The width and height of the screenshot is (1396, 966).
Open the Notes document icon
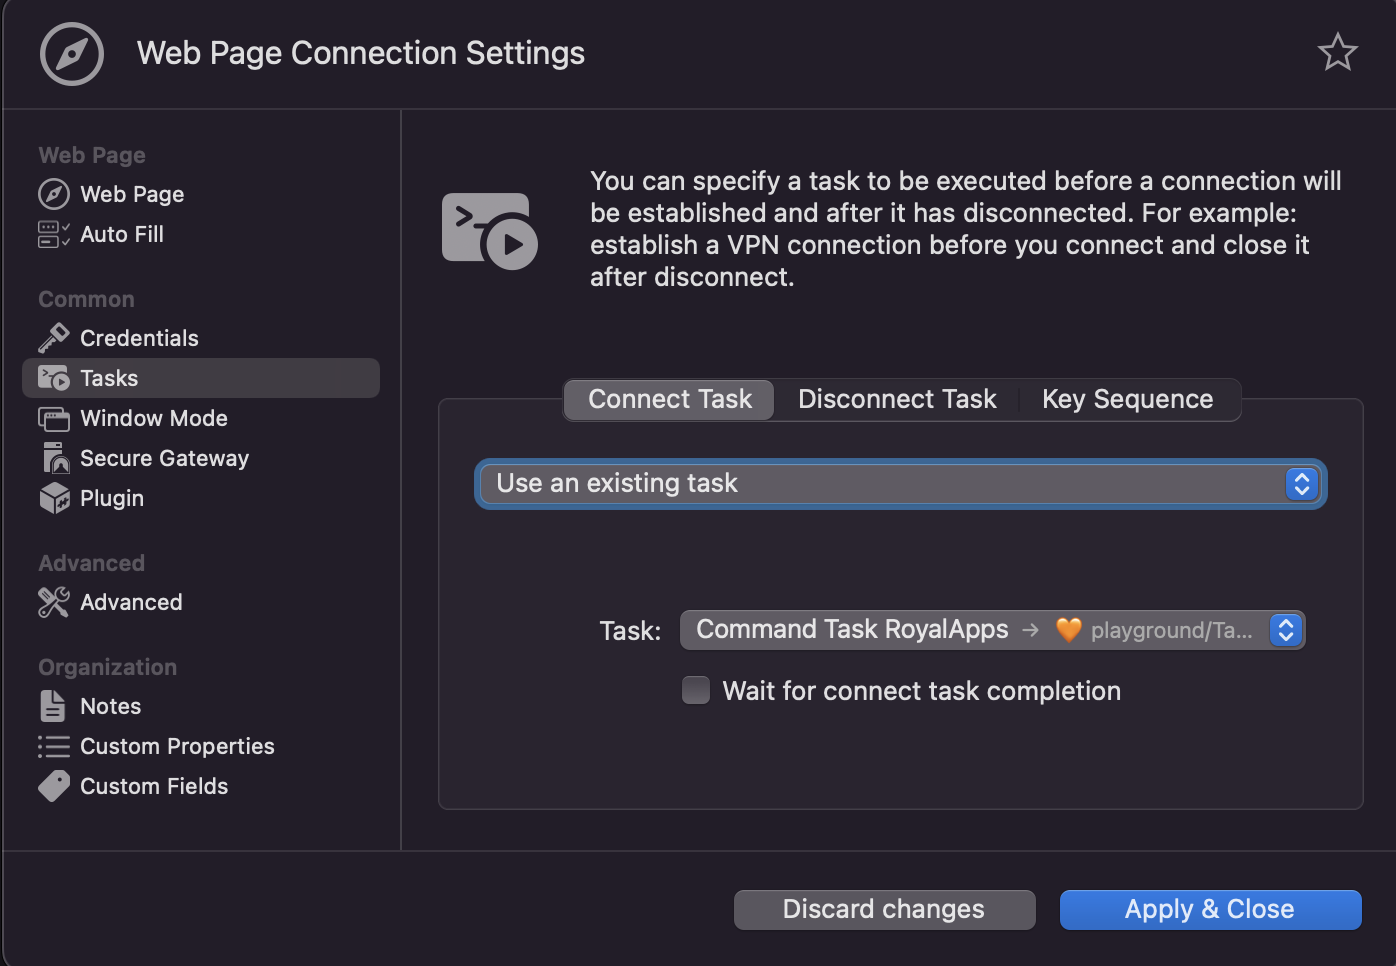coord(53,706)
